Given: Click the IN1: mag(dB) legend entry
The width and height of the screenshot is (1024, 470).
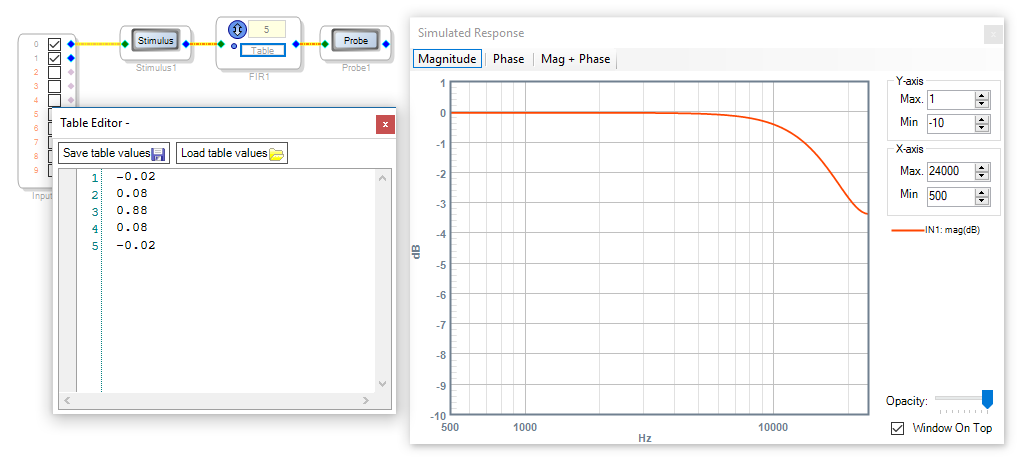Looking at the screenshot, I should click(935, 230).
